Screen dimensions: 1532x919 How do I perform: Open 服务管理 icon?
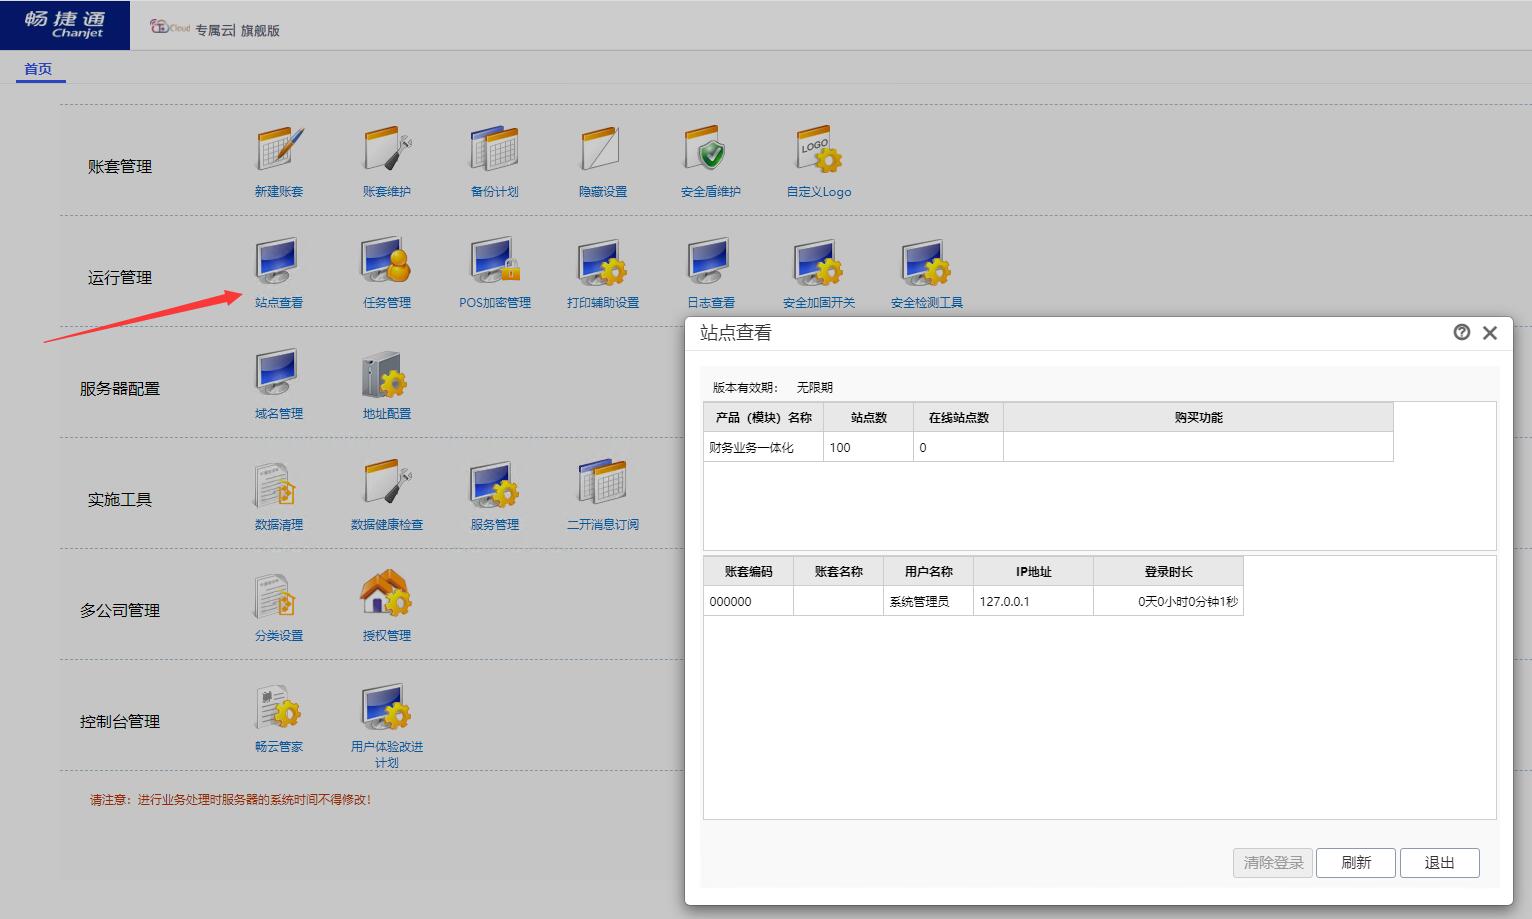[495, 483]
